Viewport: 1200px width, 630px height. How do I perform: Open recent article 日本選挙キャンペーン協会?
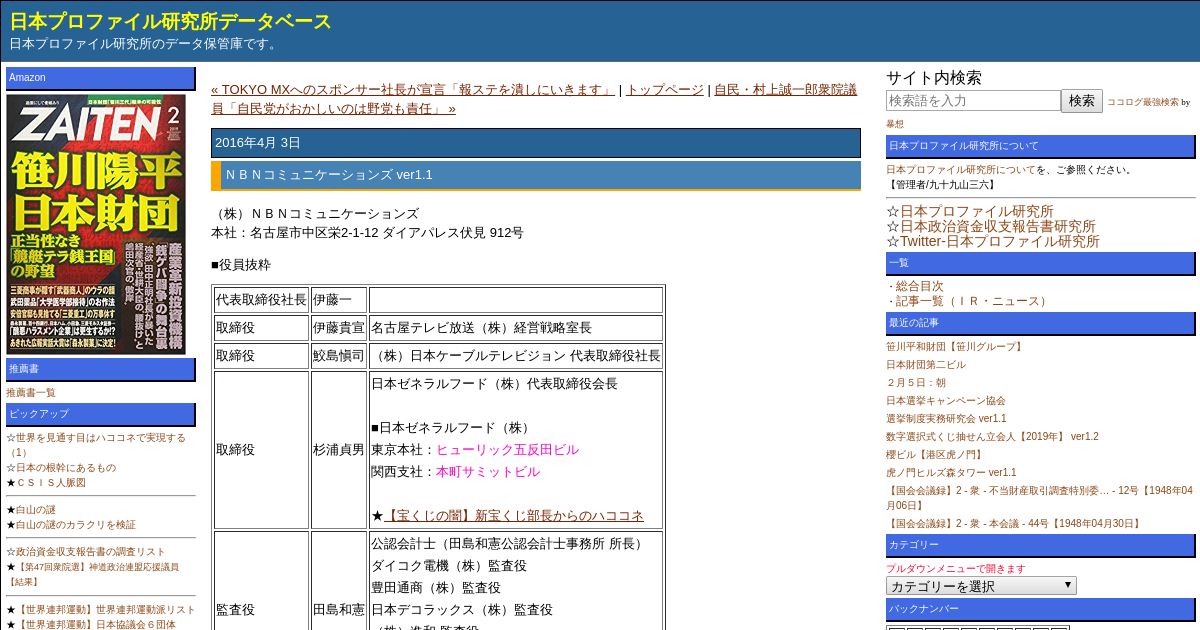tap(946, 401)
